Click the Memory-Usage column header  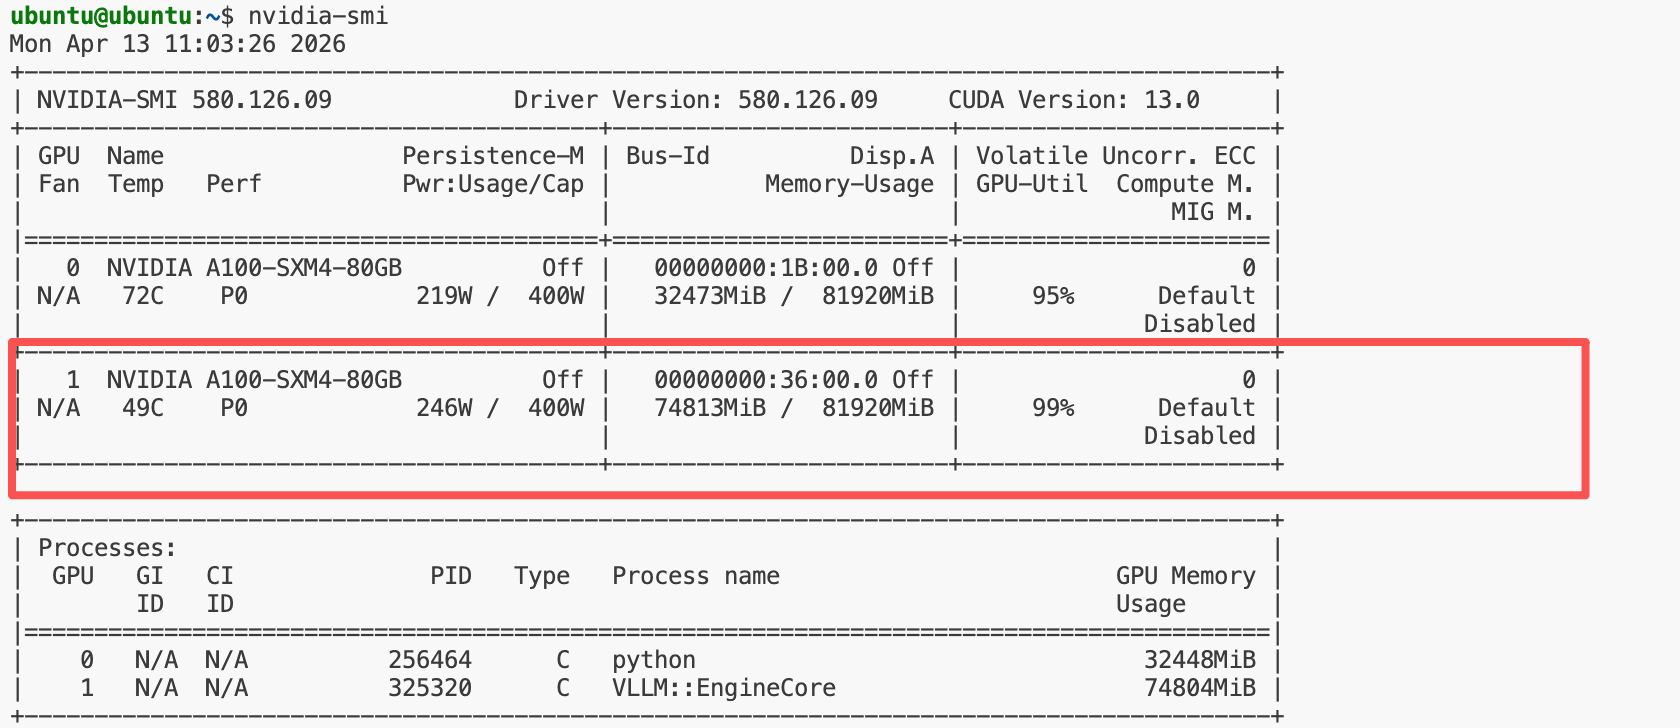coord(849,184)
